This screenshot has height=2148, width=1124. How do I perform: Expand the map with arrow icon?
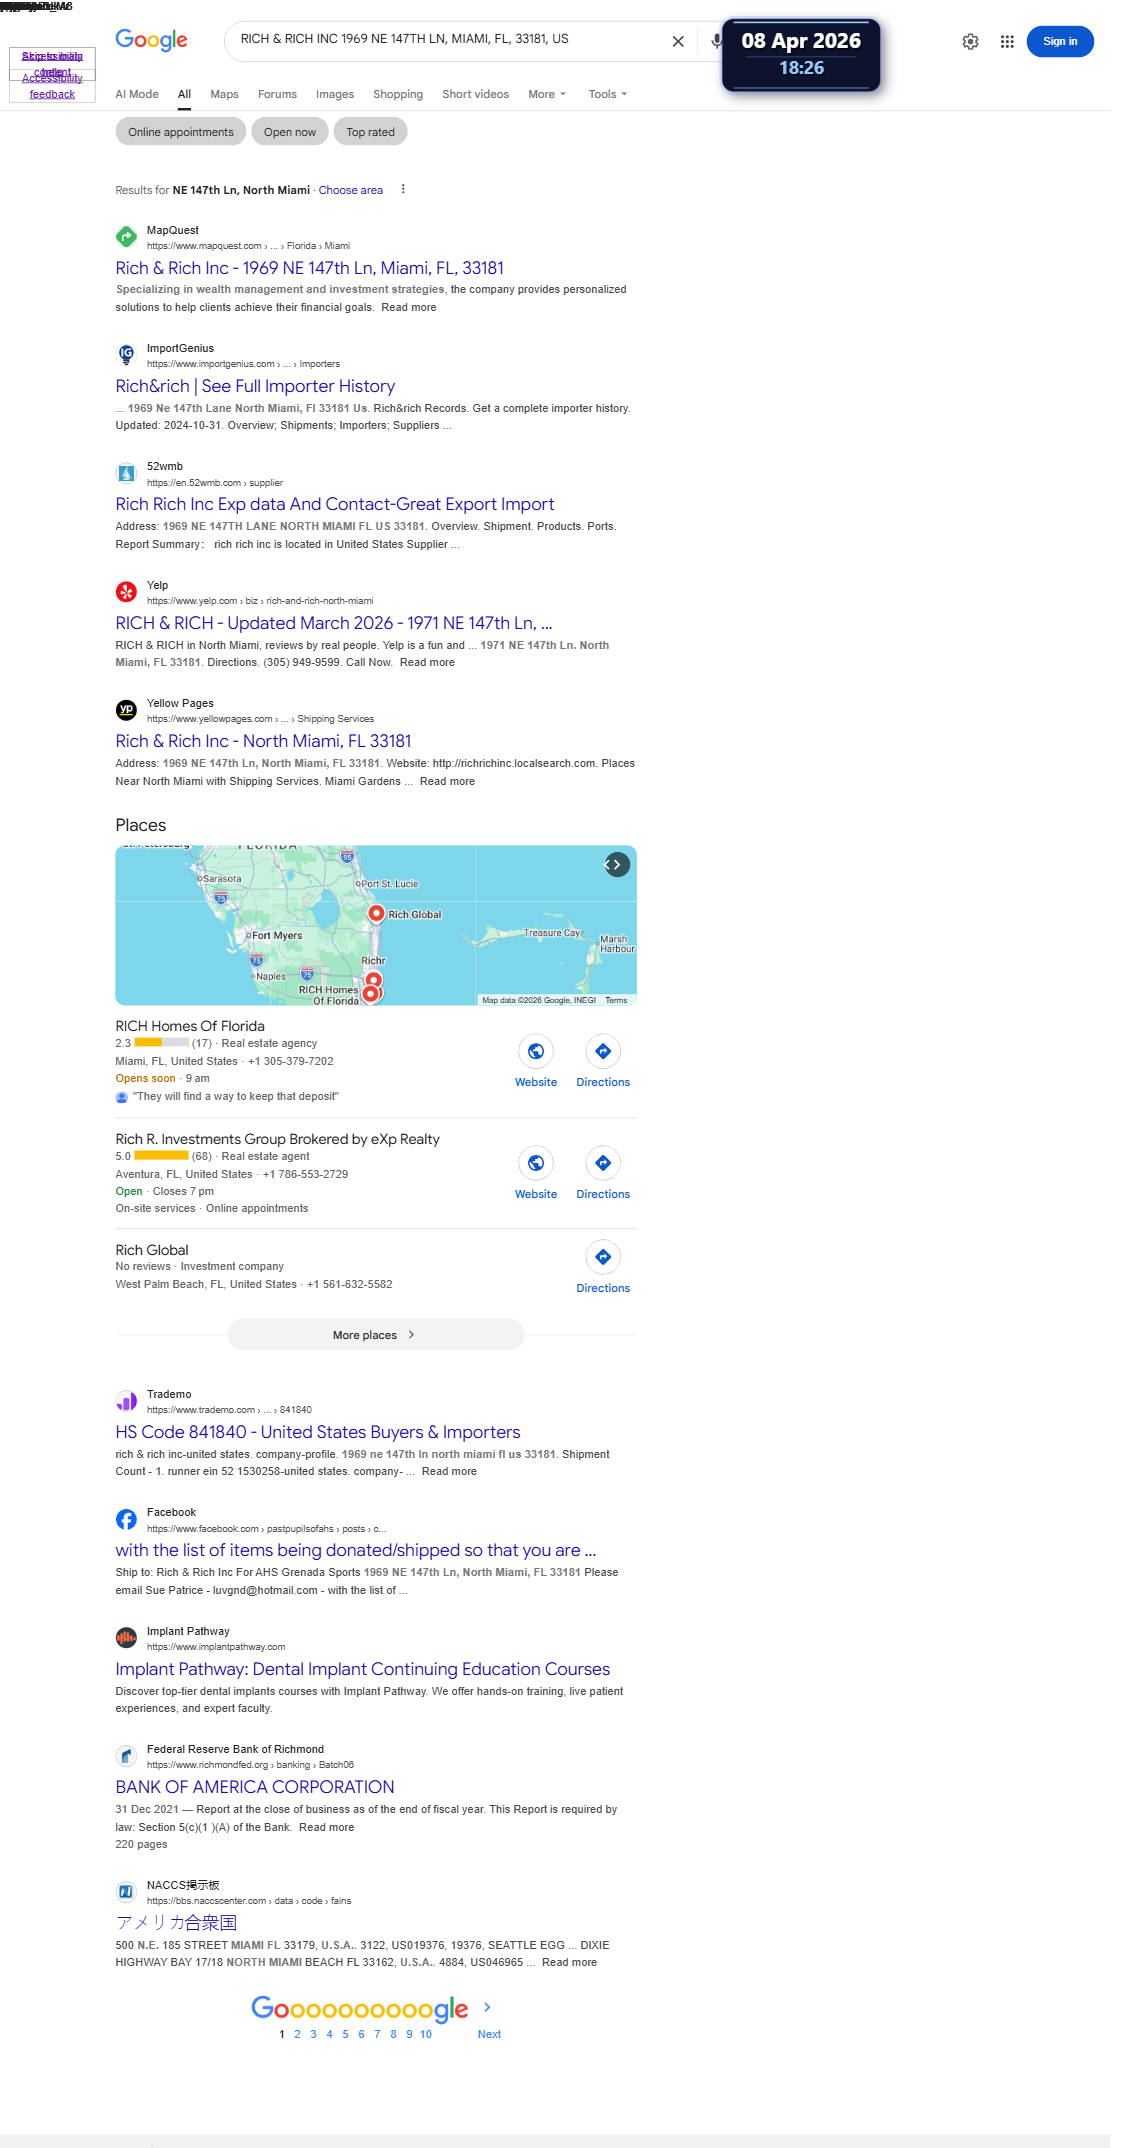click(617, 864)
